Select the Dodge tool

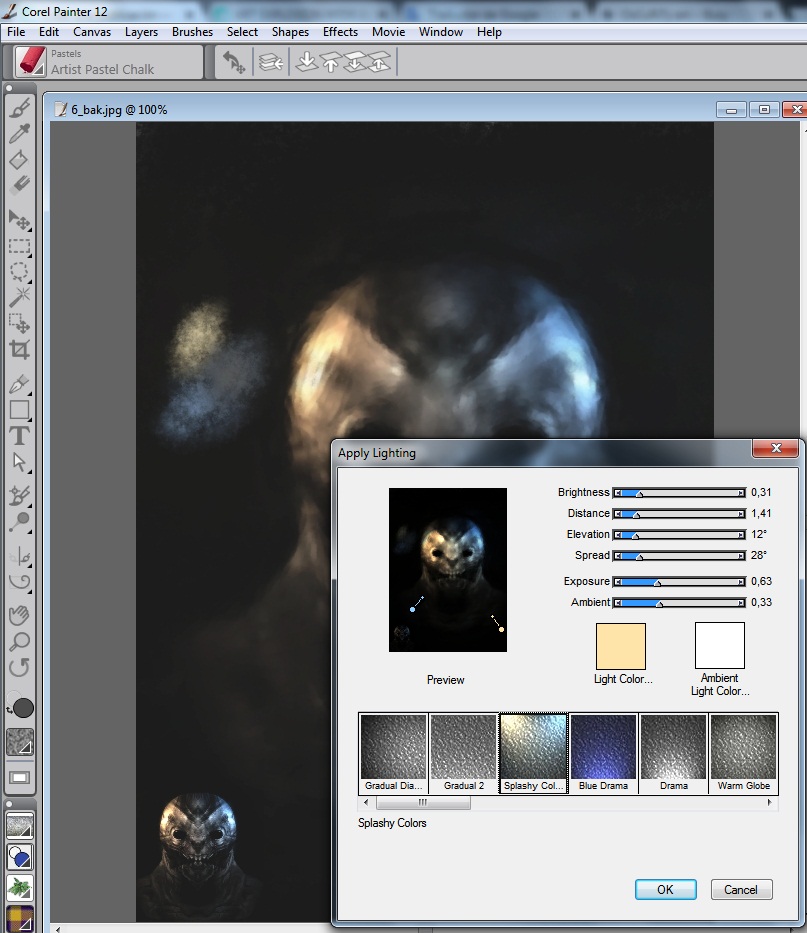[x=19, y=522]
